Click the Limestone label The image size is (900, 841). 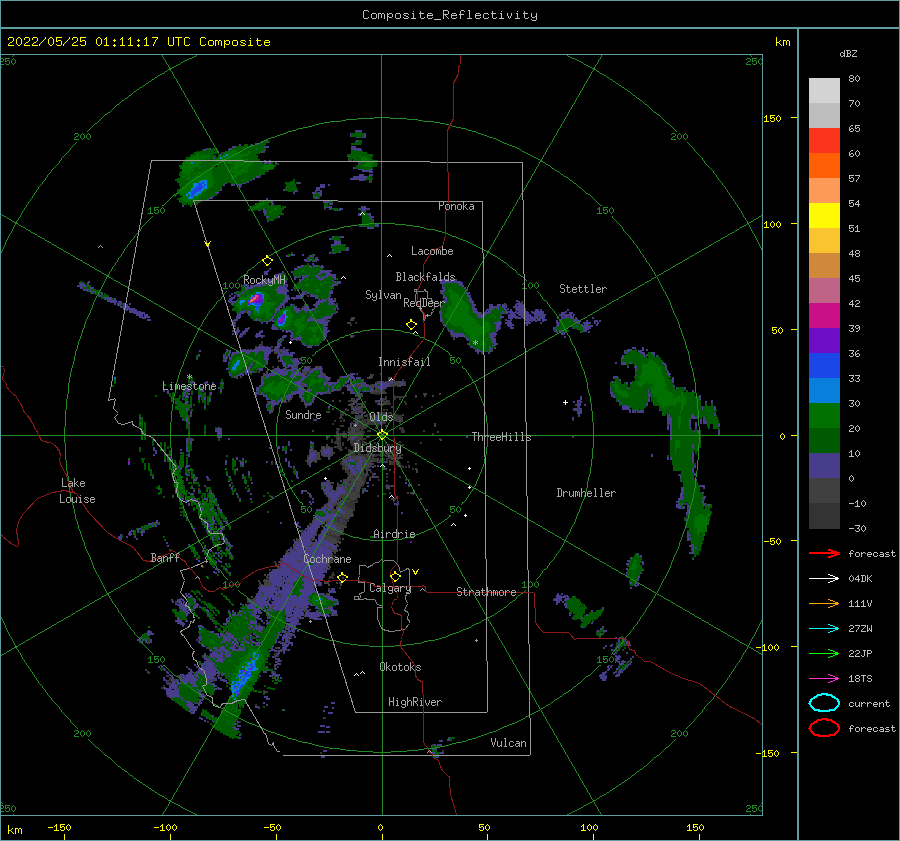tap(189, 386)
